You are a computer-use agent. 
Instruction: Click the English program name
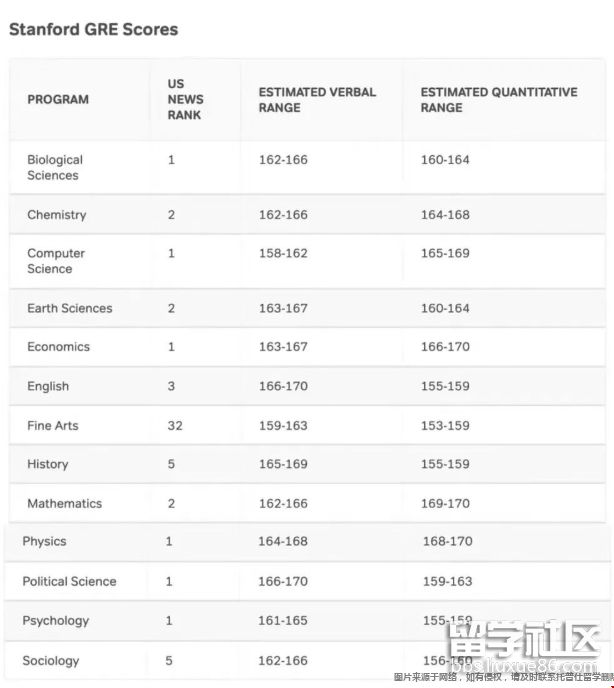(48, 386)
